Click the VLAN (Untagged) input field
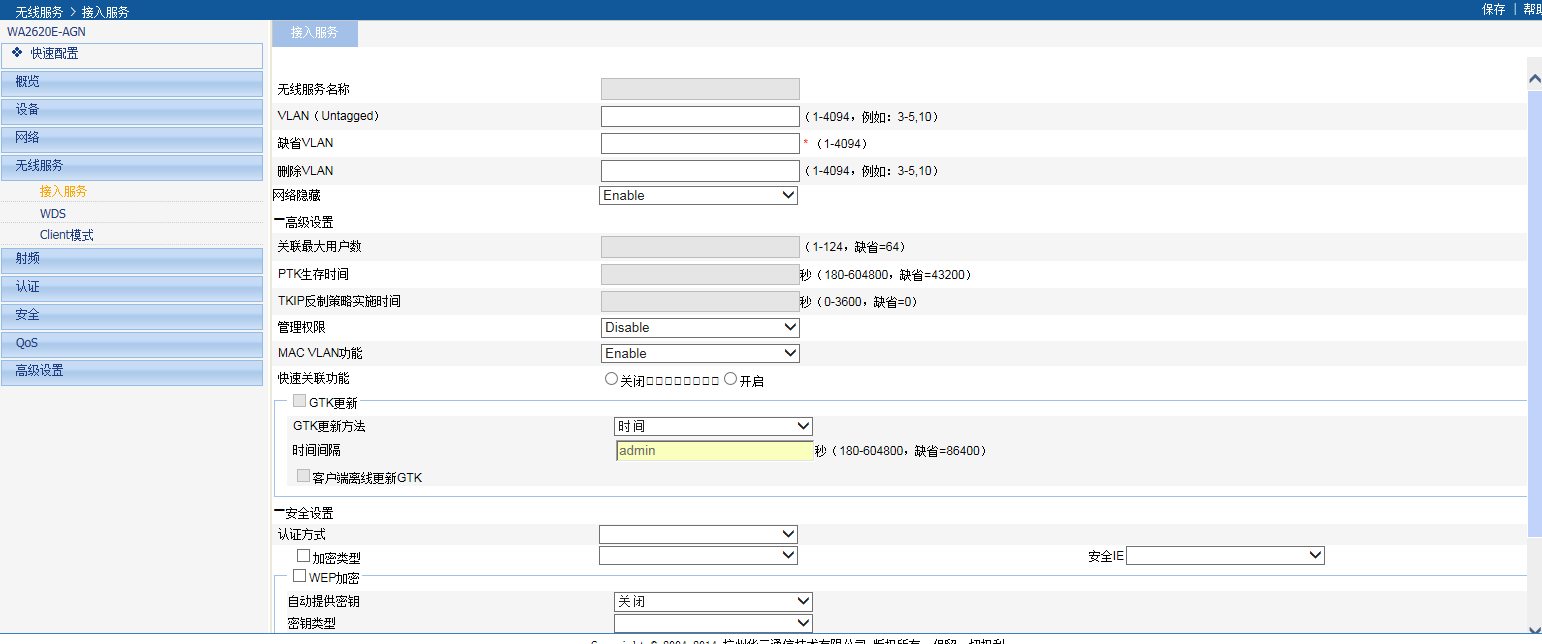Viewport: 1542px width, 644px height. 700,117
